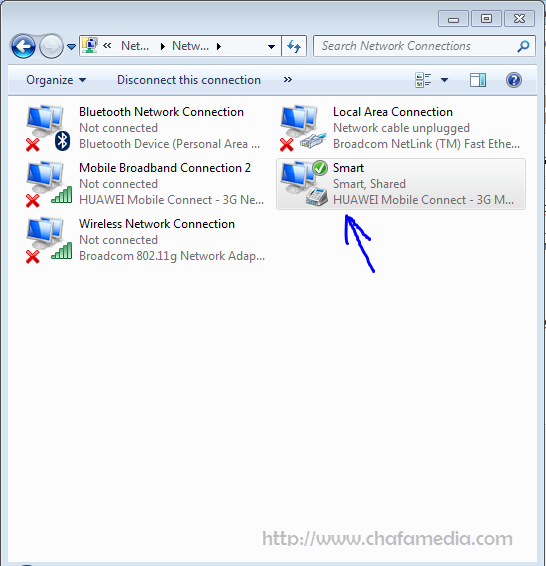Go back with the blue Back arrow
Image resolution: width=546 pixels, height=566 pixels.
(x=23, y=46)
